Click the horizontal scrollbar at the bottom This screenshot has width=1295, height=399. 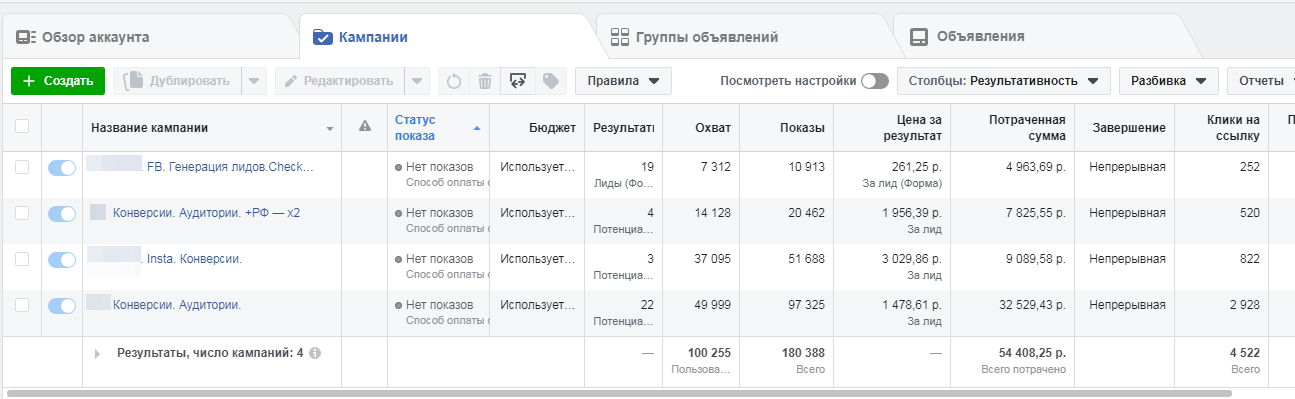coord(618,394)
